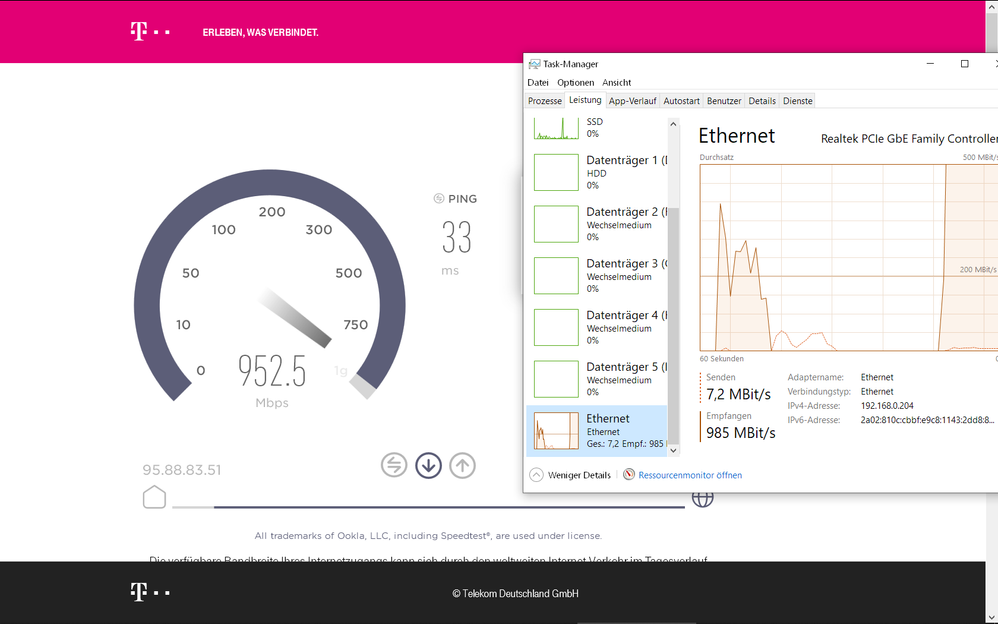Select the Ethernet performance entry
998x624 pixels.
click(x=596, y=430)
